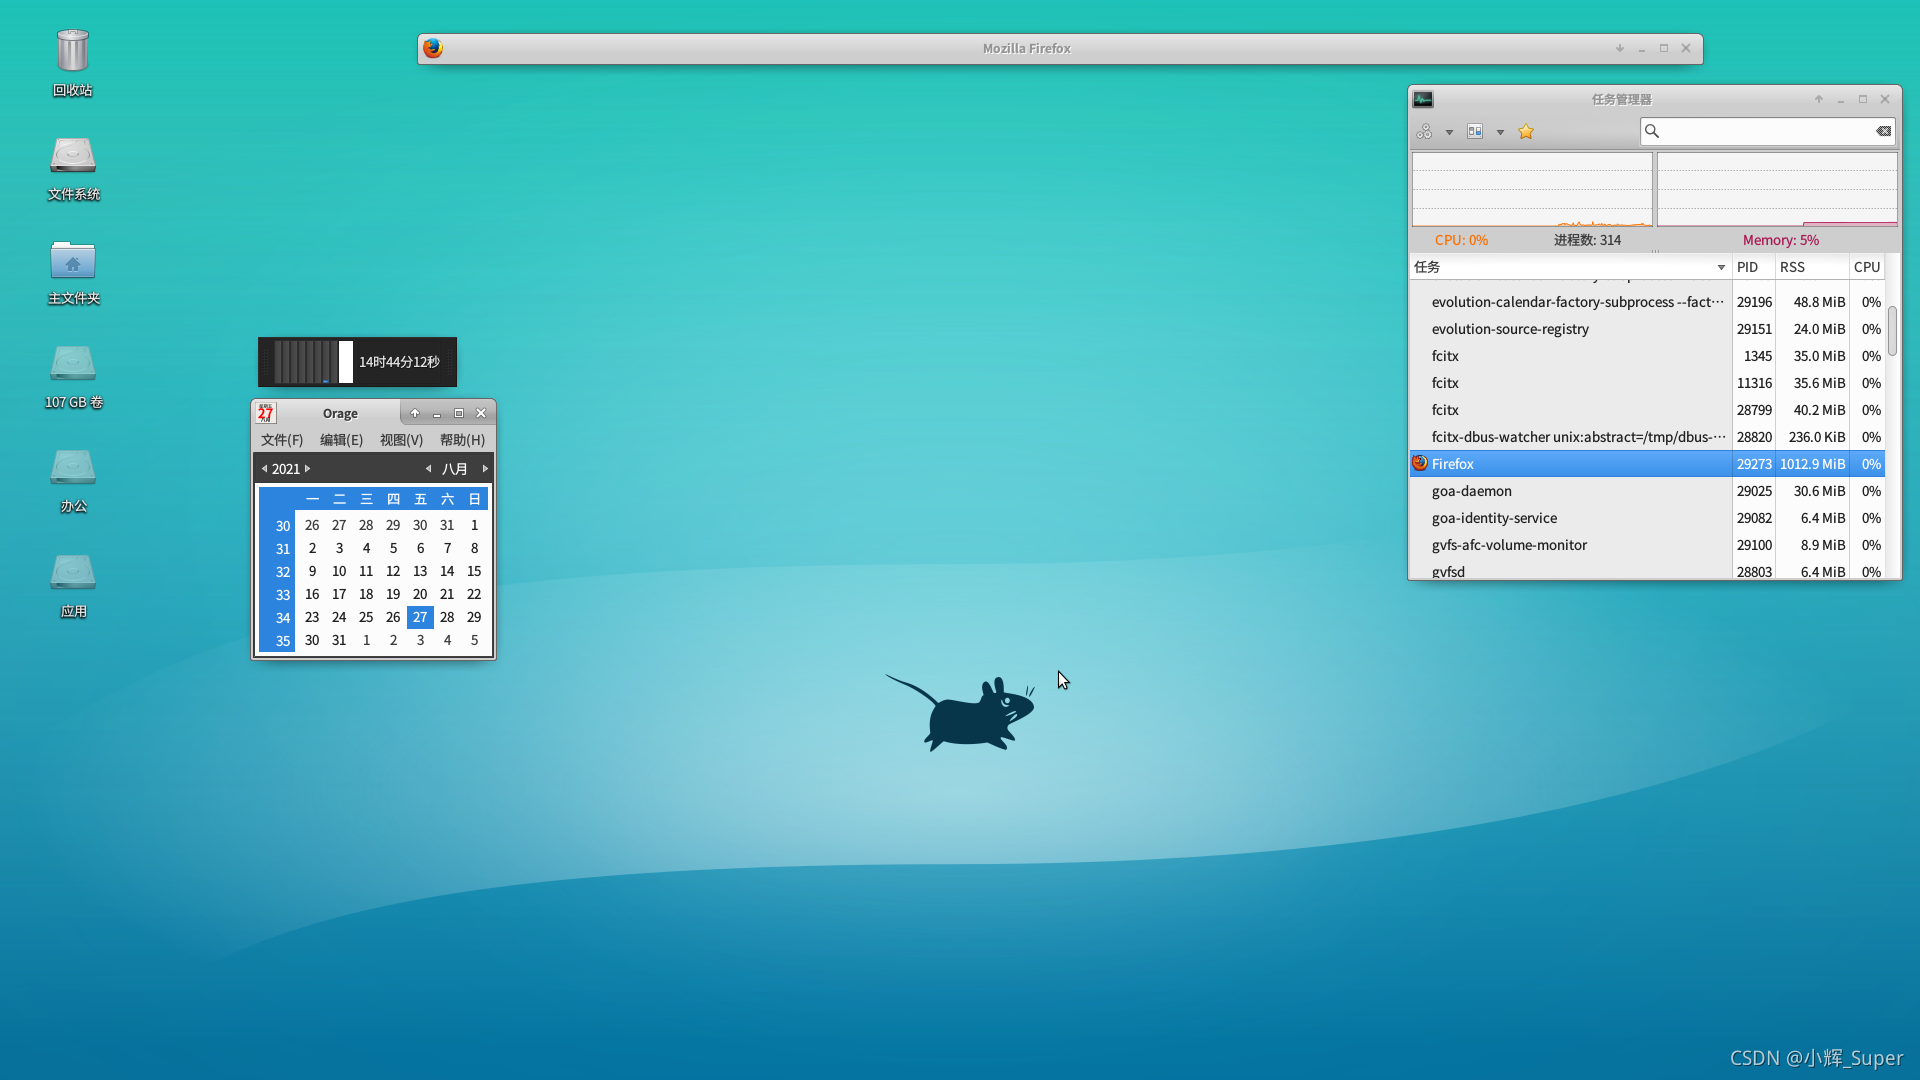Select date 15 in the Orage calendar
This screenshot has height=1080, width=1920.
pyautogui.click(x=474, y=571)
